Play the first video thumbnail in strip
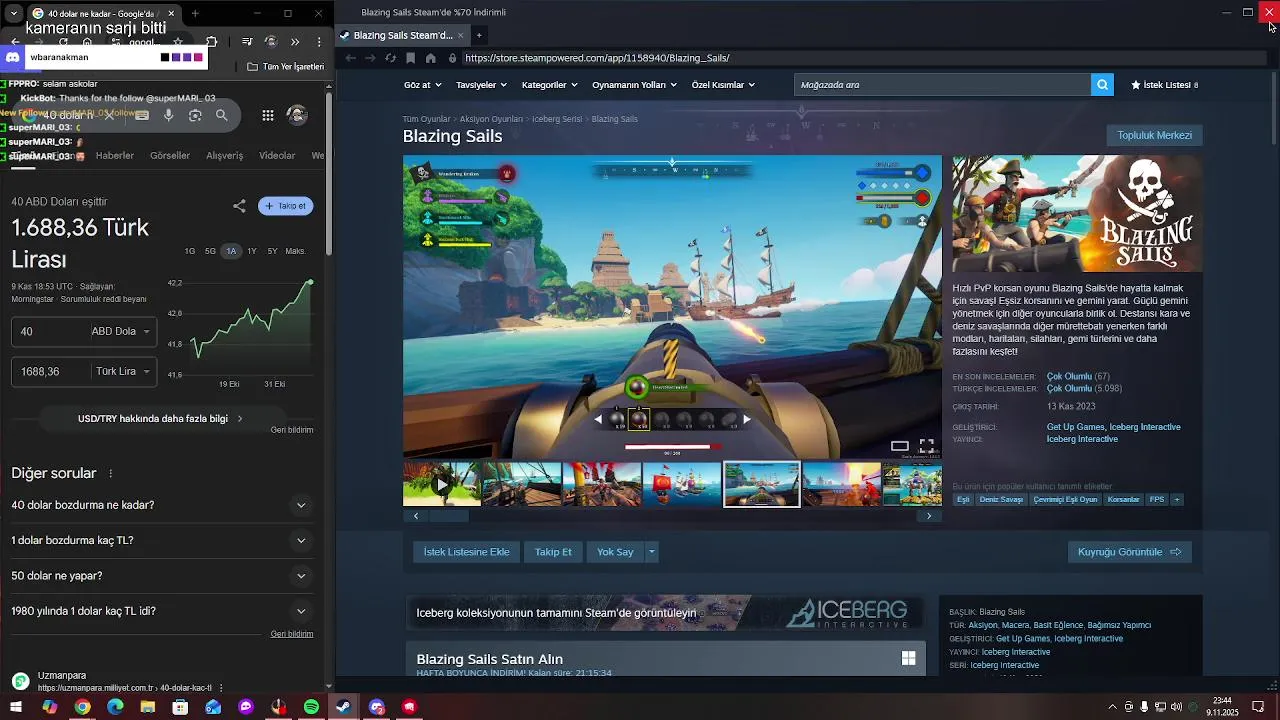1280x720 pixels. coord(442,484)
